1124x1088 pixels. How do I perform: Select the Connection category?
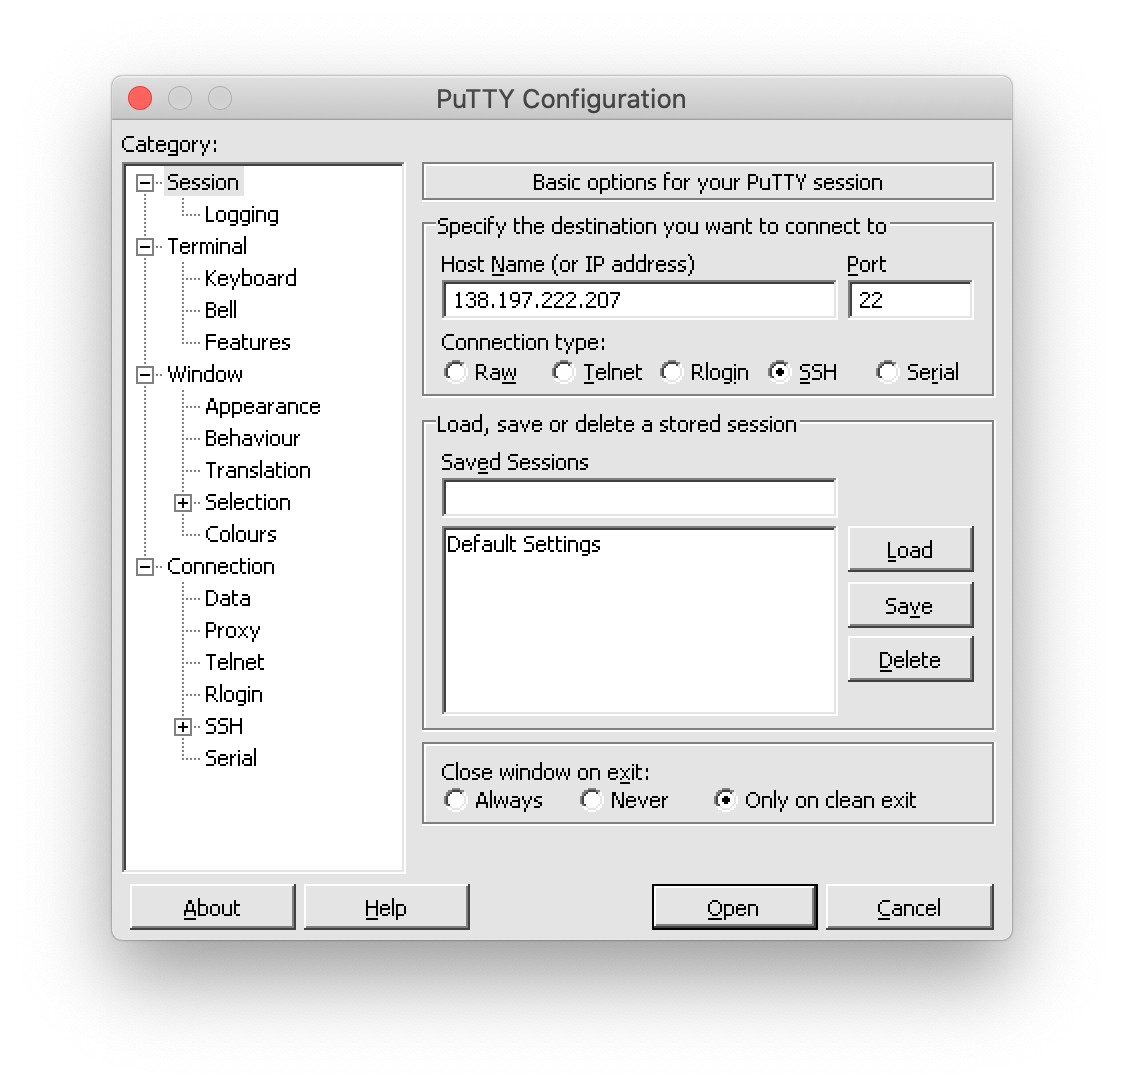[x=221, y=566]
